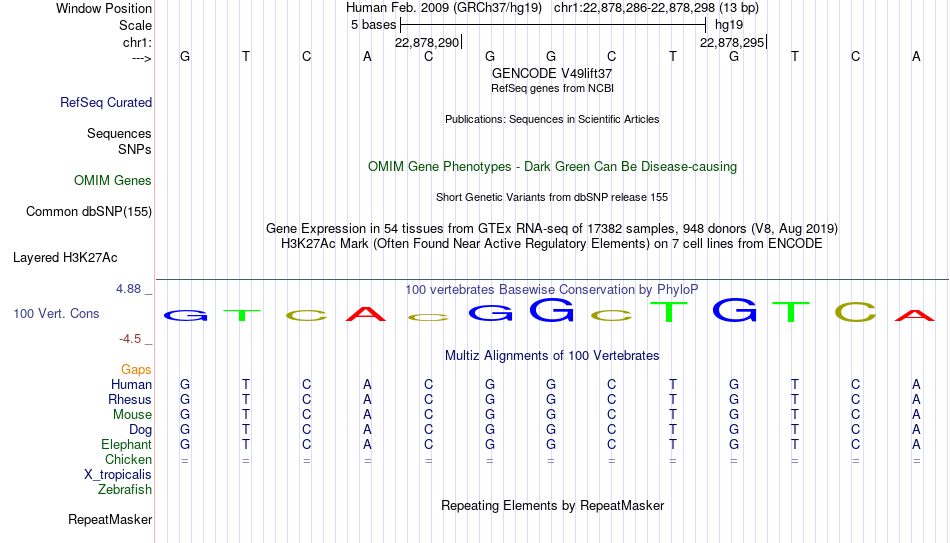Click the Mouse species row label
The image size is (950, 543).
tap(133, 415)
